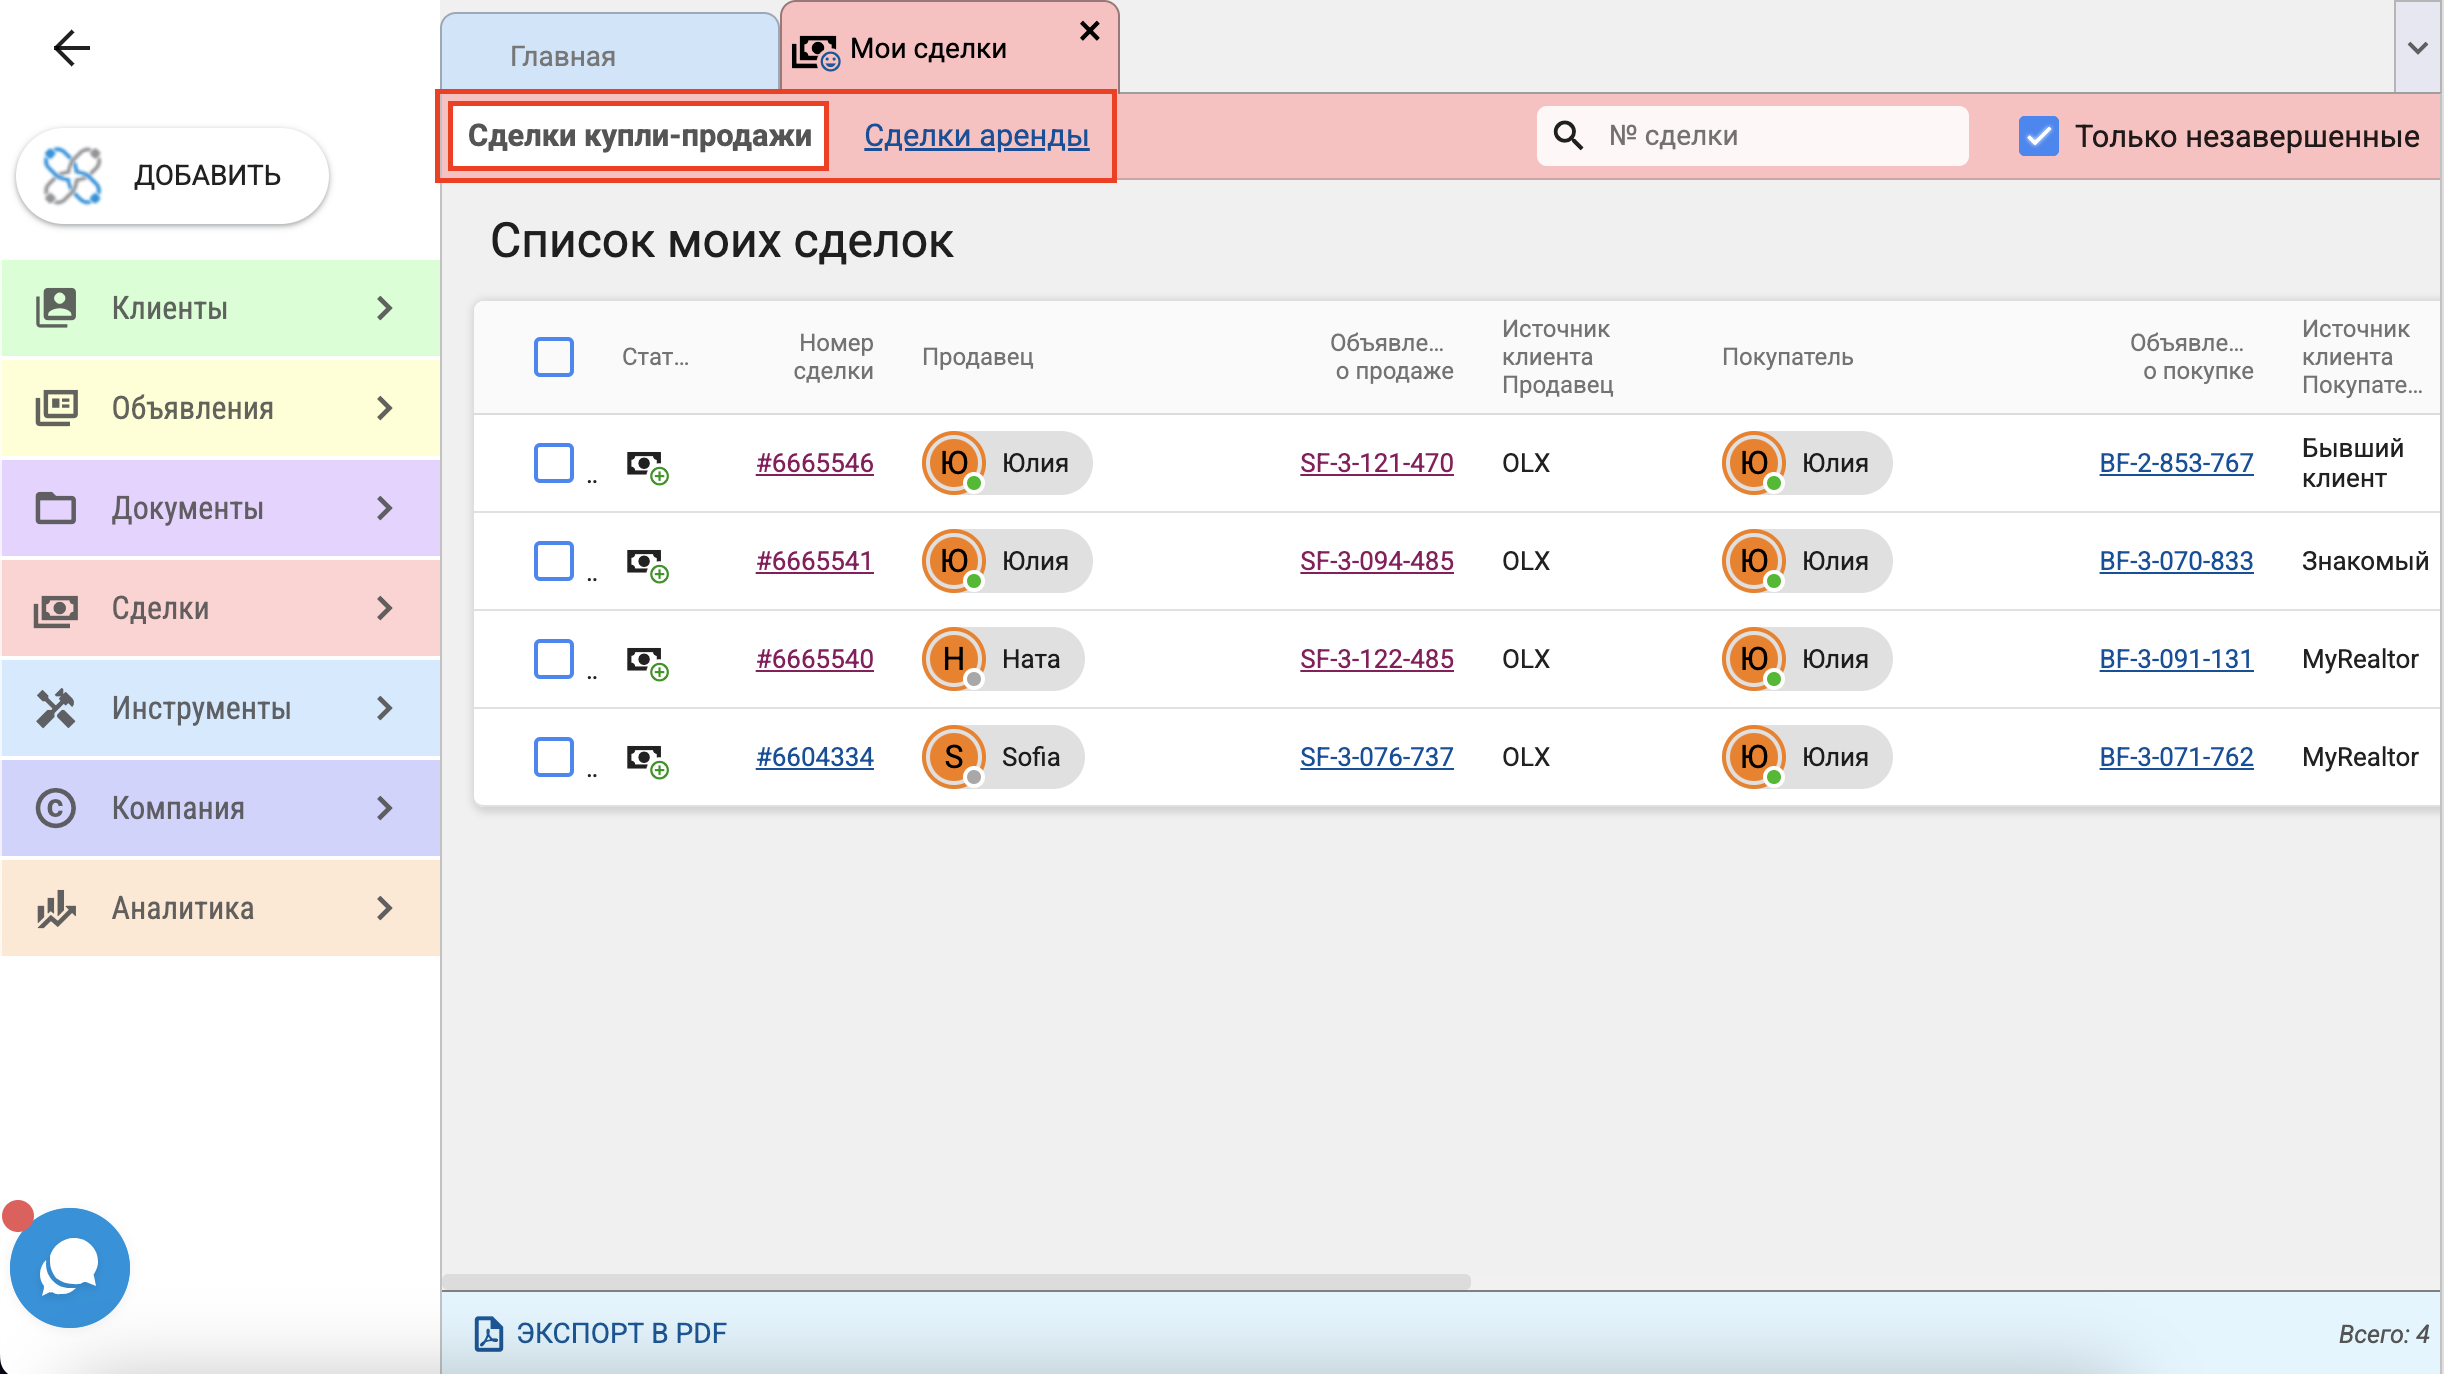Open sale listing SF-3-121-470
Image resolution: width=2446 pixels, height=1374 pixels.
tap(1377, 463)
